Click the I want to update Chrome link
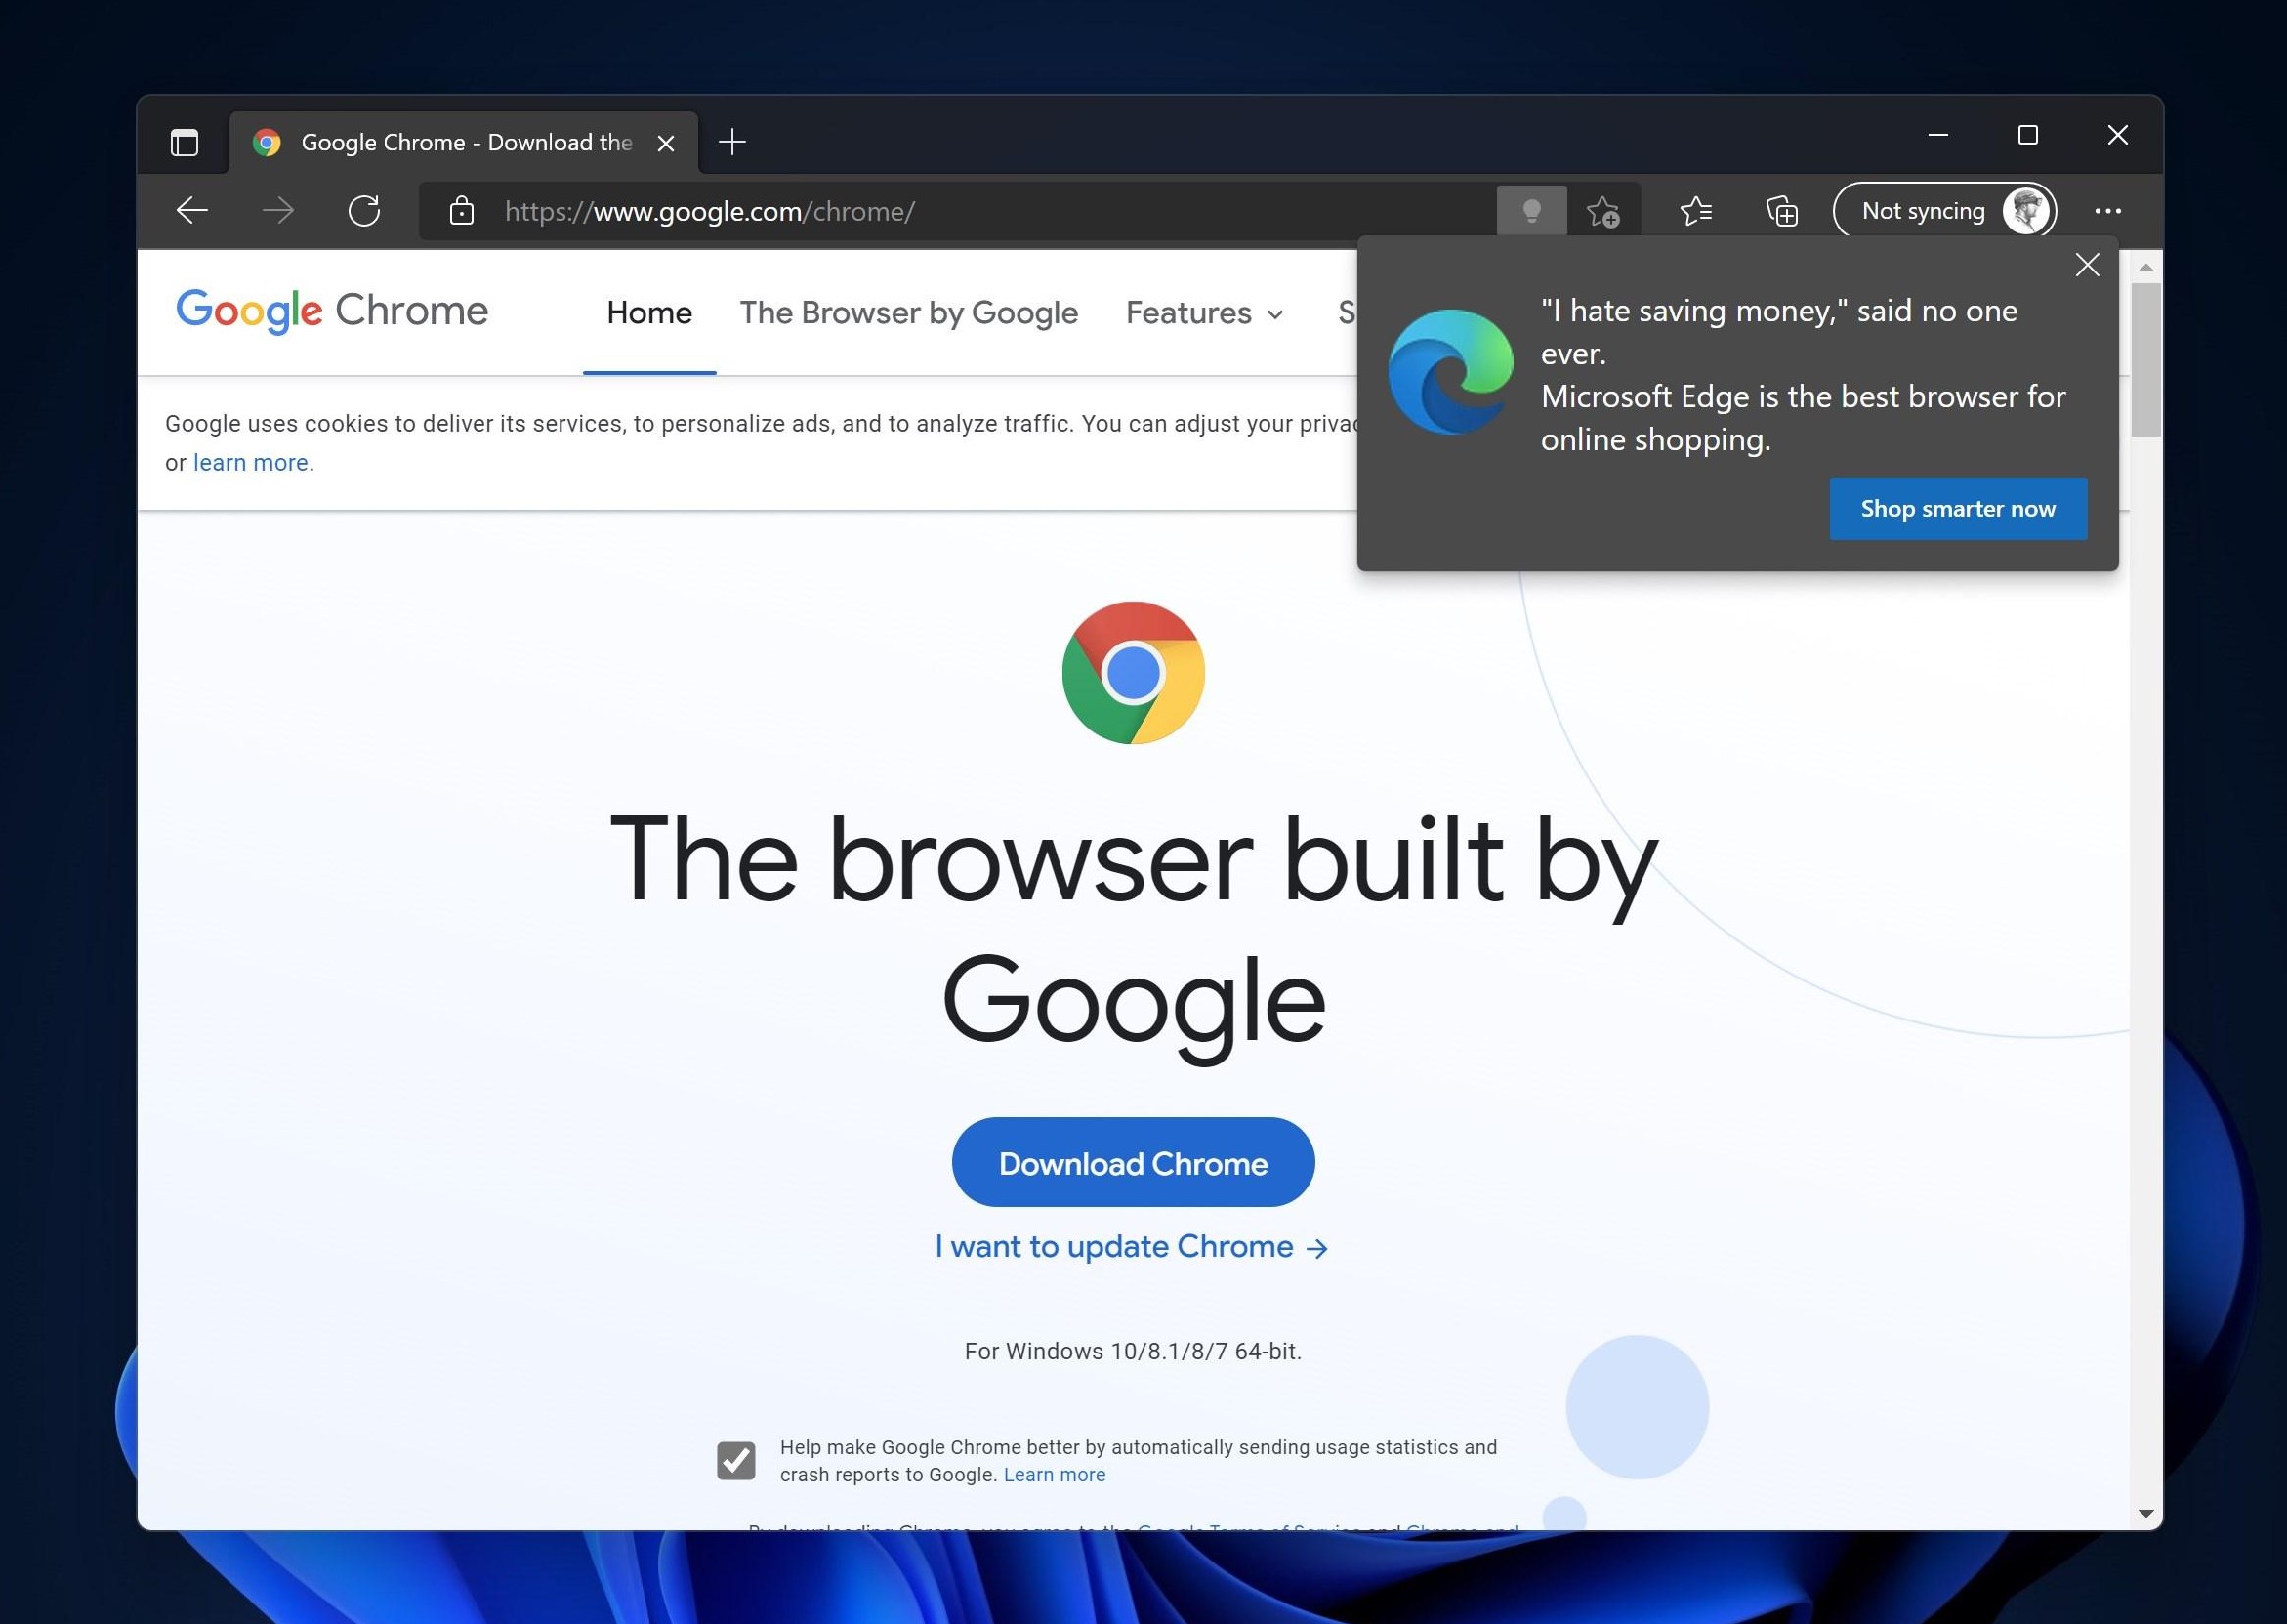The height and width of the screenshot is (1624, 2287). (x=1134, y=1246)
